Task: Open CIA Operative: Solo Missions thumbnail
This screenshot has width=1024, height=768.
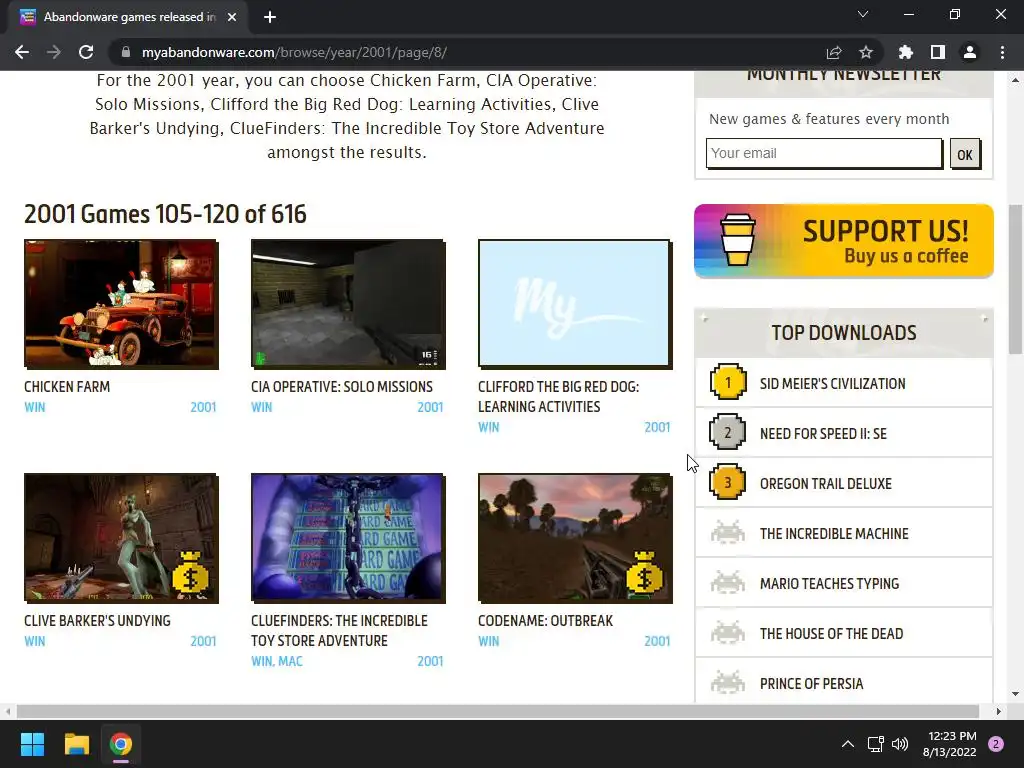Action: pyautogui.click(x=348, y=304)
